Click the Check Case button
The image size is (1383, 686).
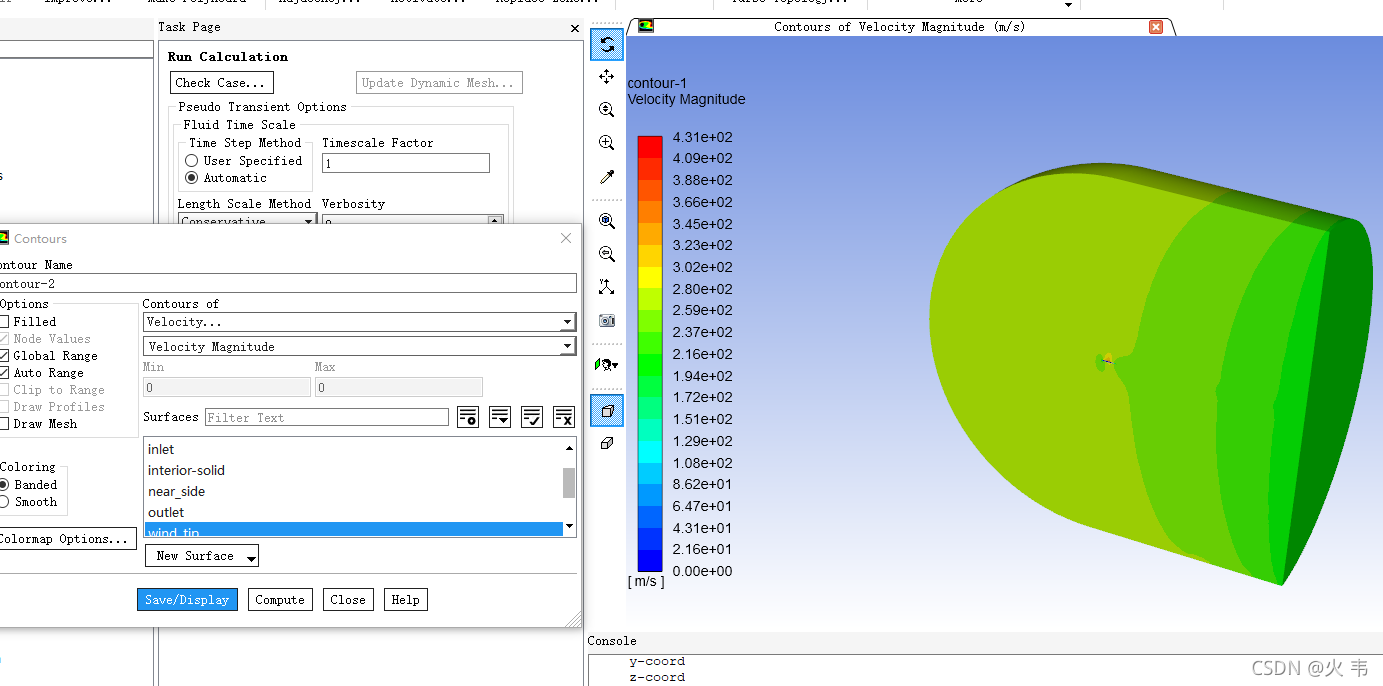pyautogui.click(x=221, y=82)
